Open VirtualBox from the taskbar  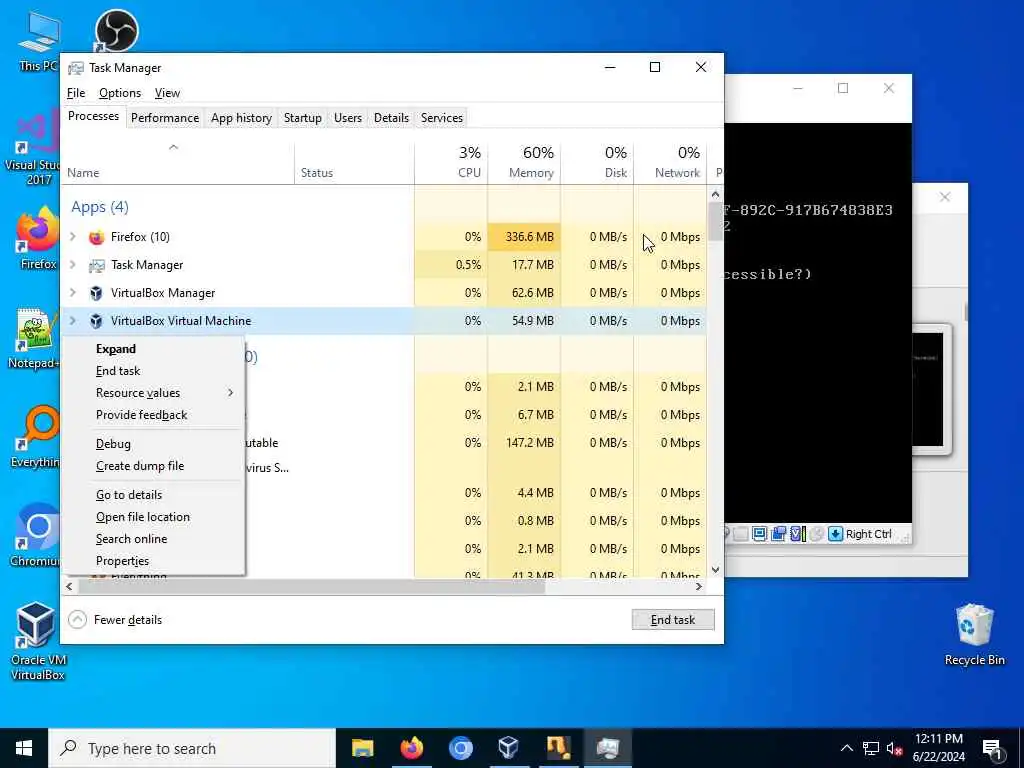pyautogui.click(x=509, y=748)
